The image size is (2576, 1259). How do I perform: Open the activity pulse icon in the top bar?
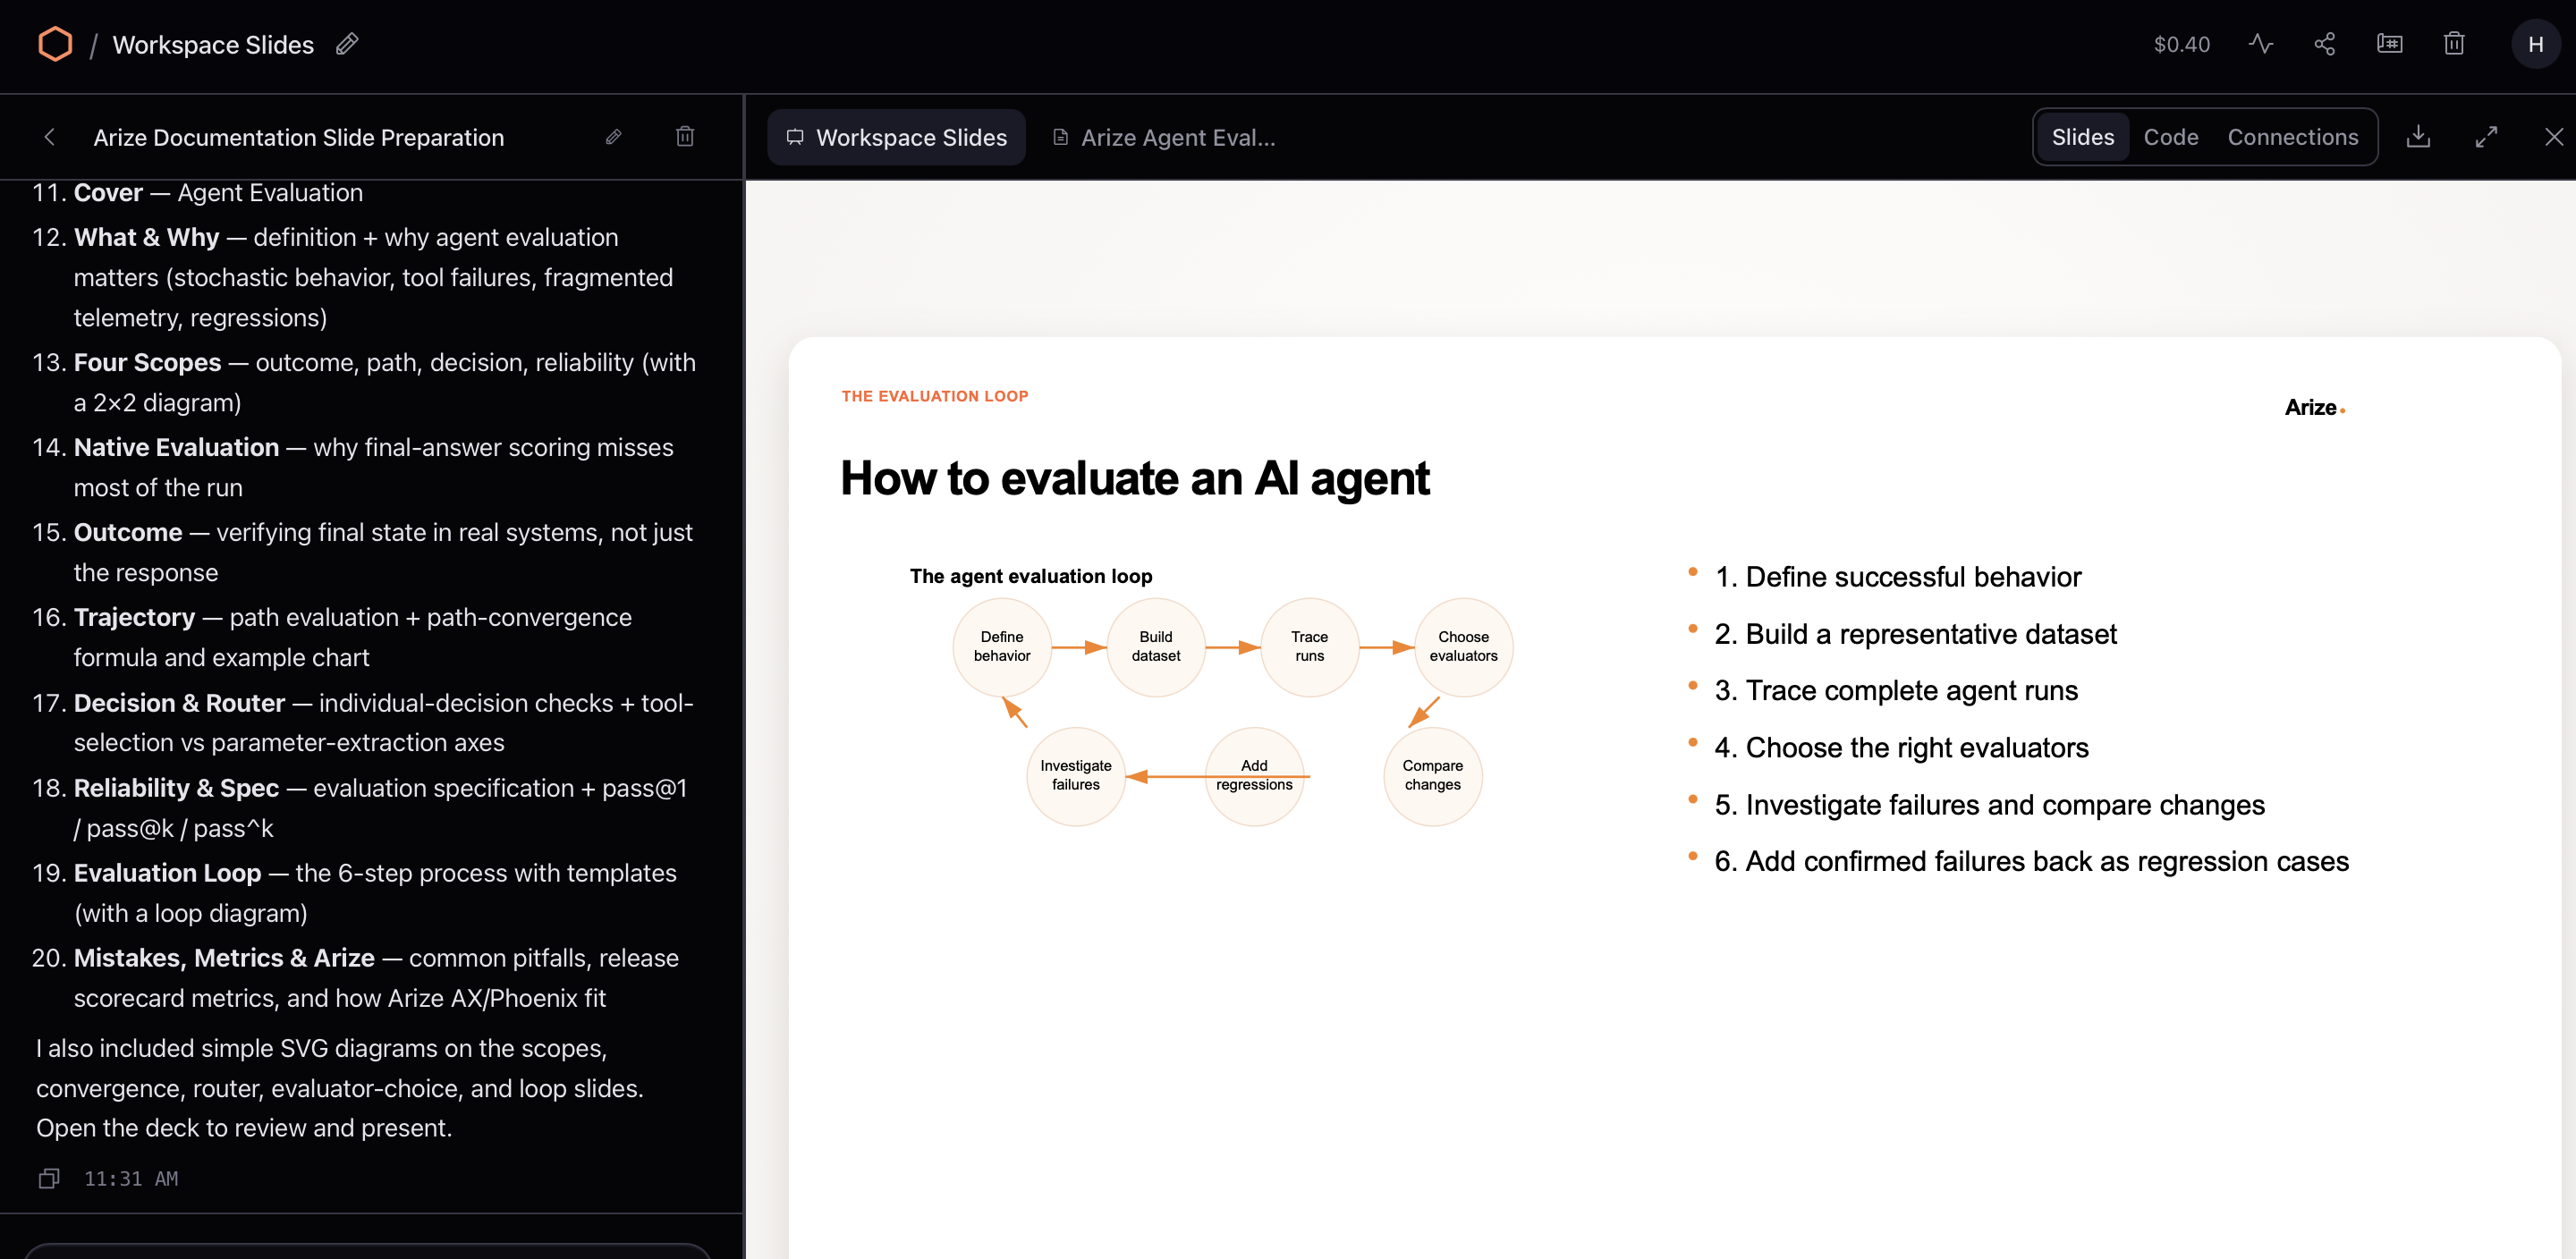[2261, 44]
